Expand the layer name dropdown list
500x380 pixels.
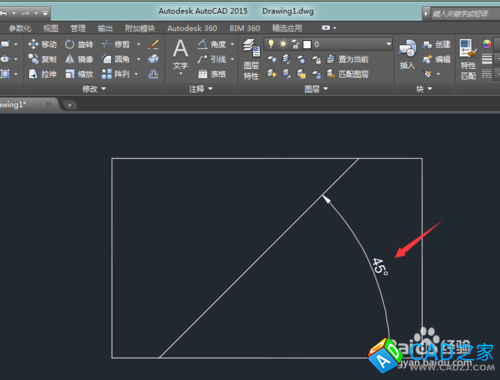(x=388, y=44)
